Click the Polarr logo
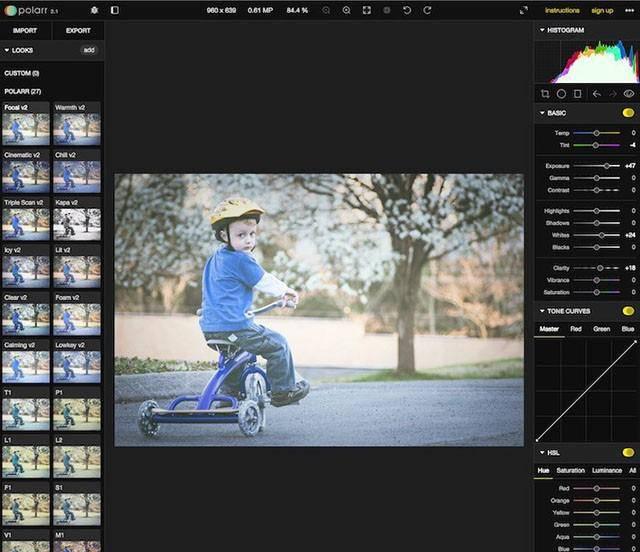 click(x=31, y=10)
